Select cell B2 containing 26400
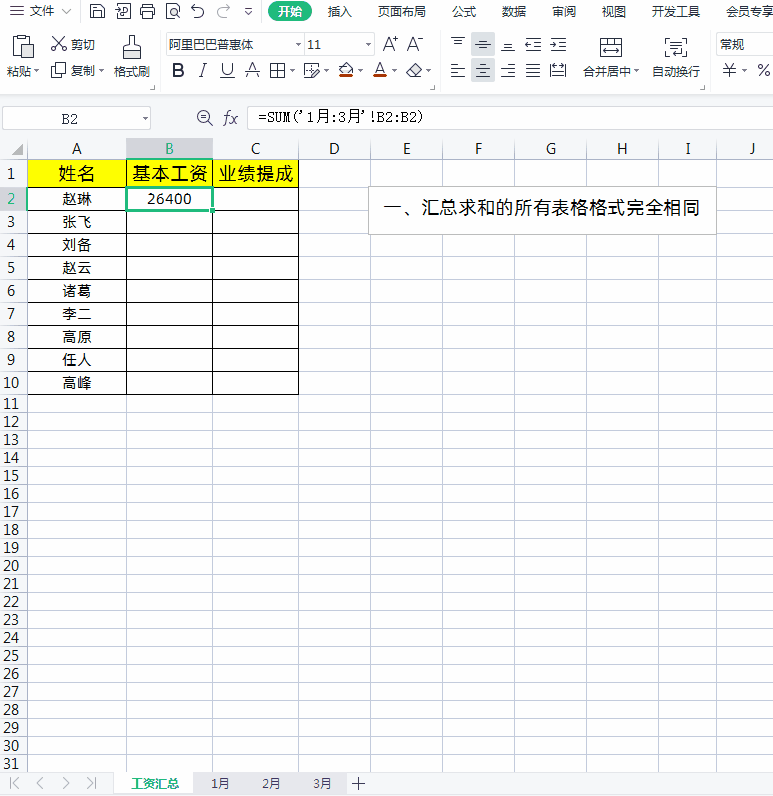The width and height of the screenshot is (773, 796). click(169, 199)
